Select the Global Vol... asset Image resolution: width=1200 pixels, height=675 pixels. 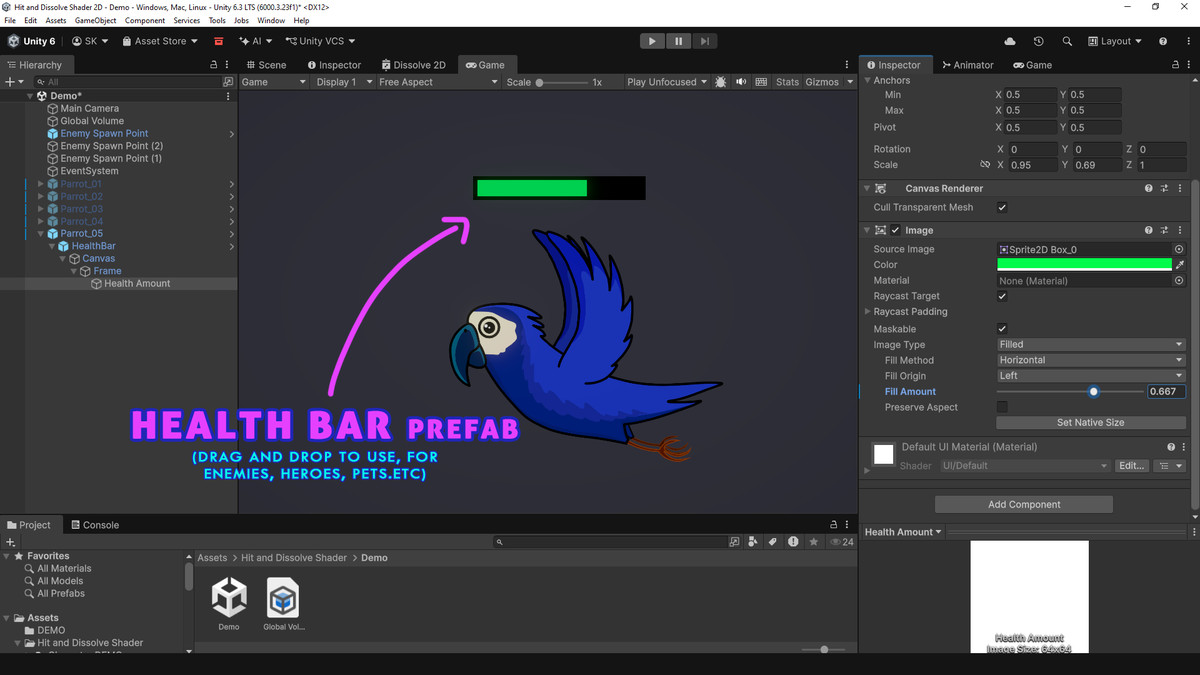(283, 603)
